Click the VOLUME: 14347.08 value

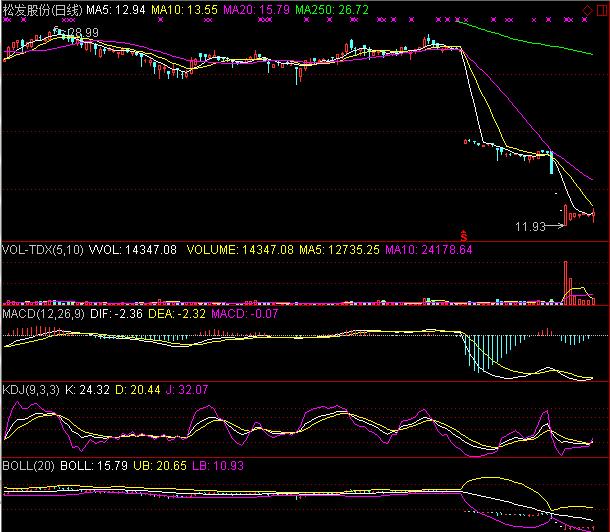[240, 250]
